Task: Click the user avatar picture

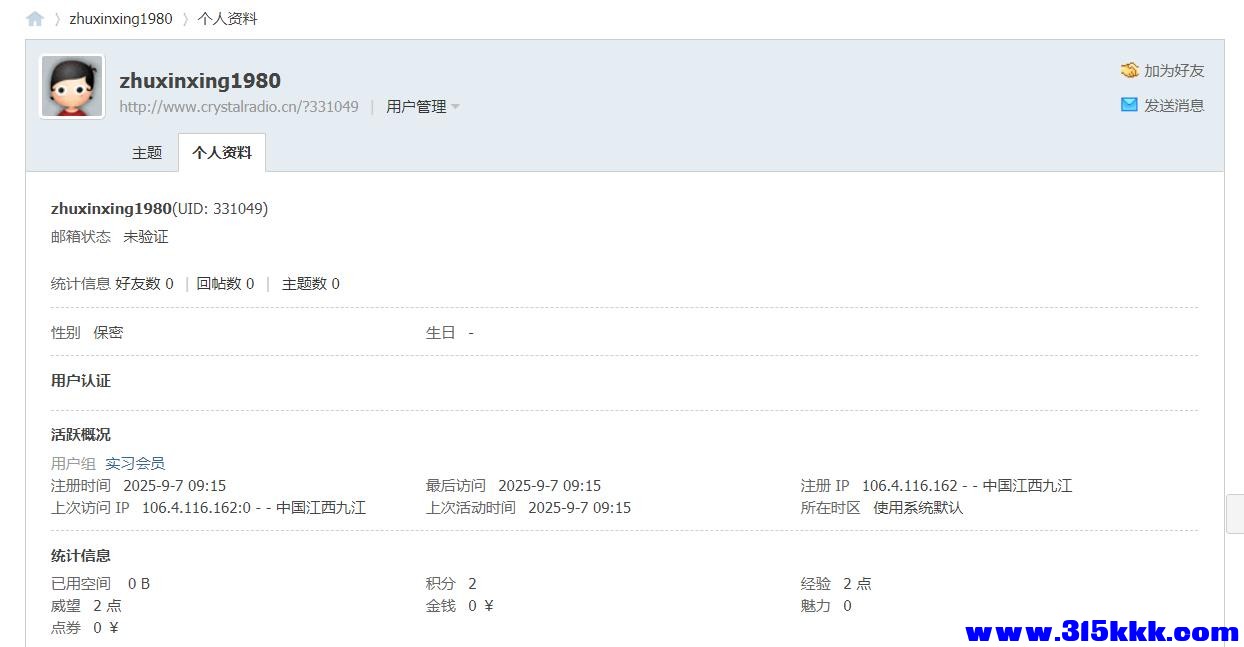Action: (x=72, y=87)
